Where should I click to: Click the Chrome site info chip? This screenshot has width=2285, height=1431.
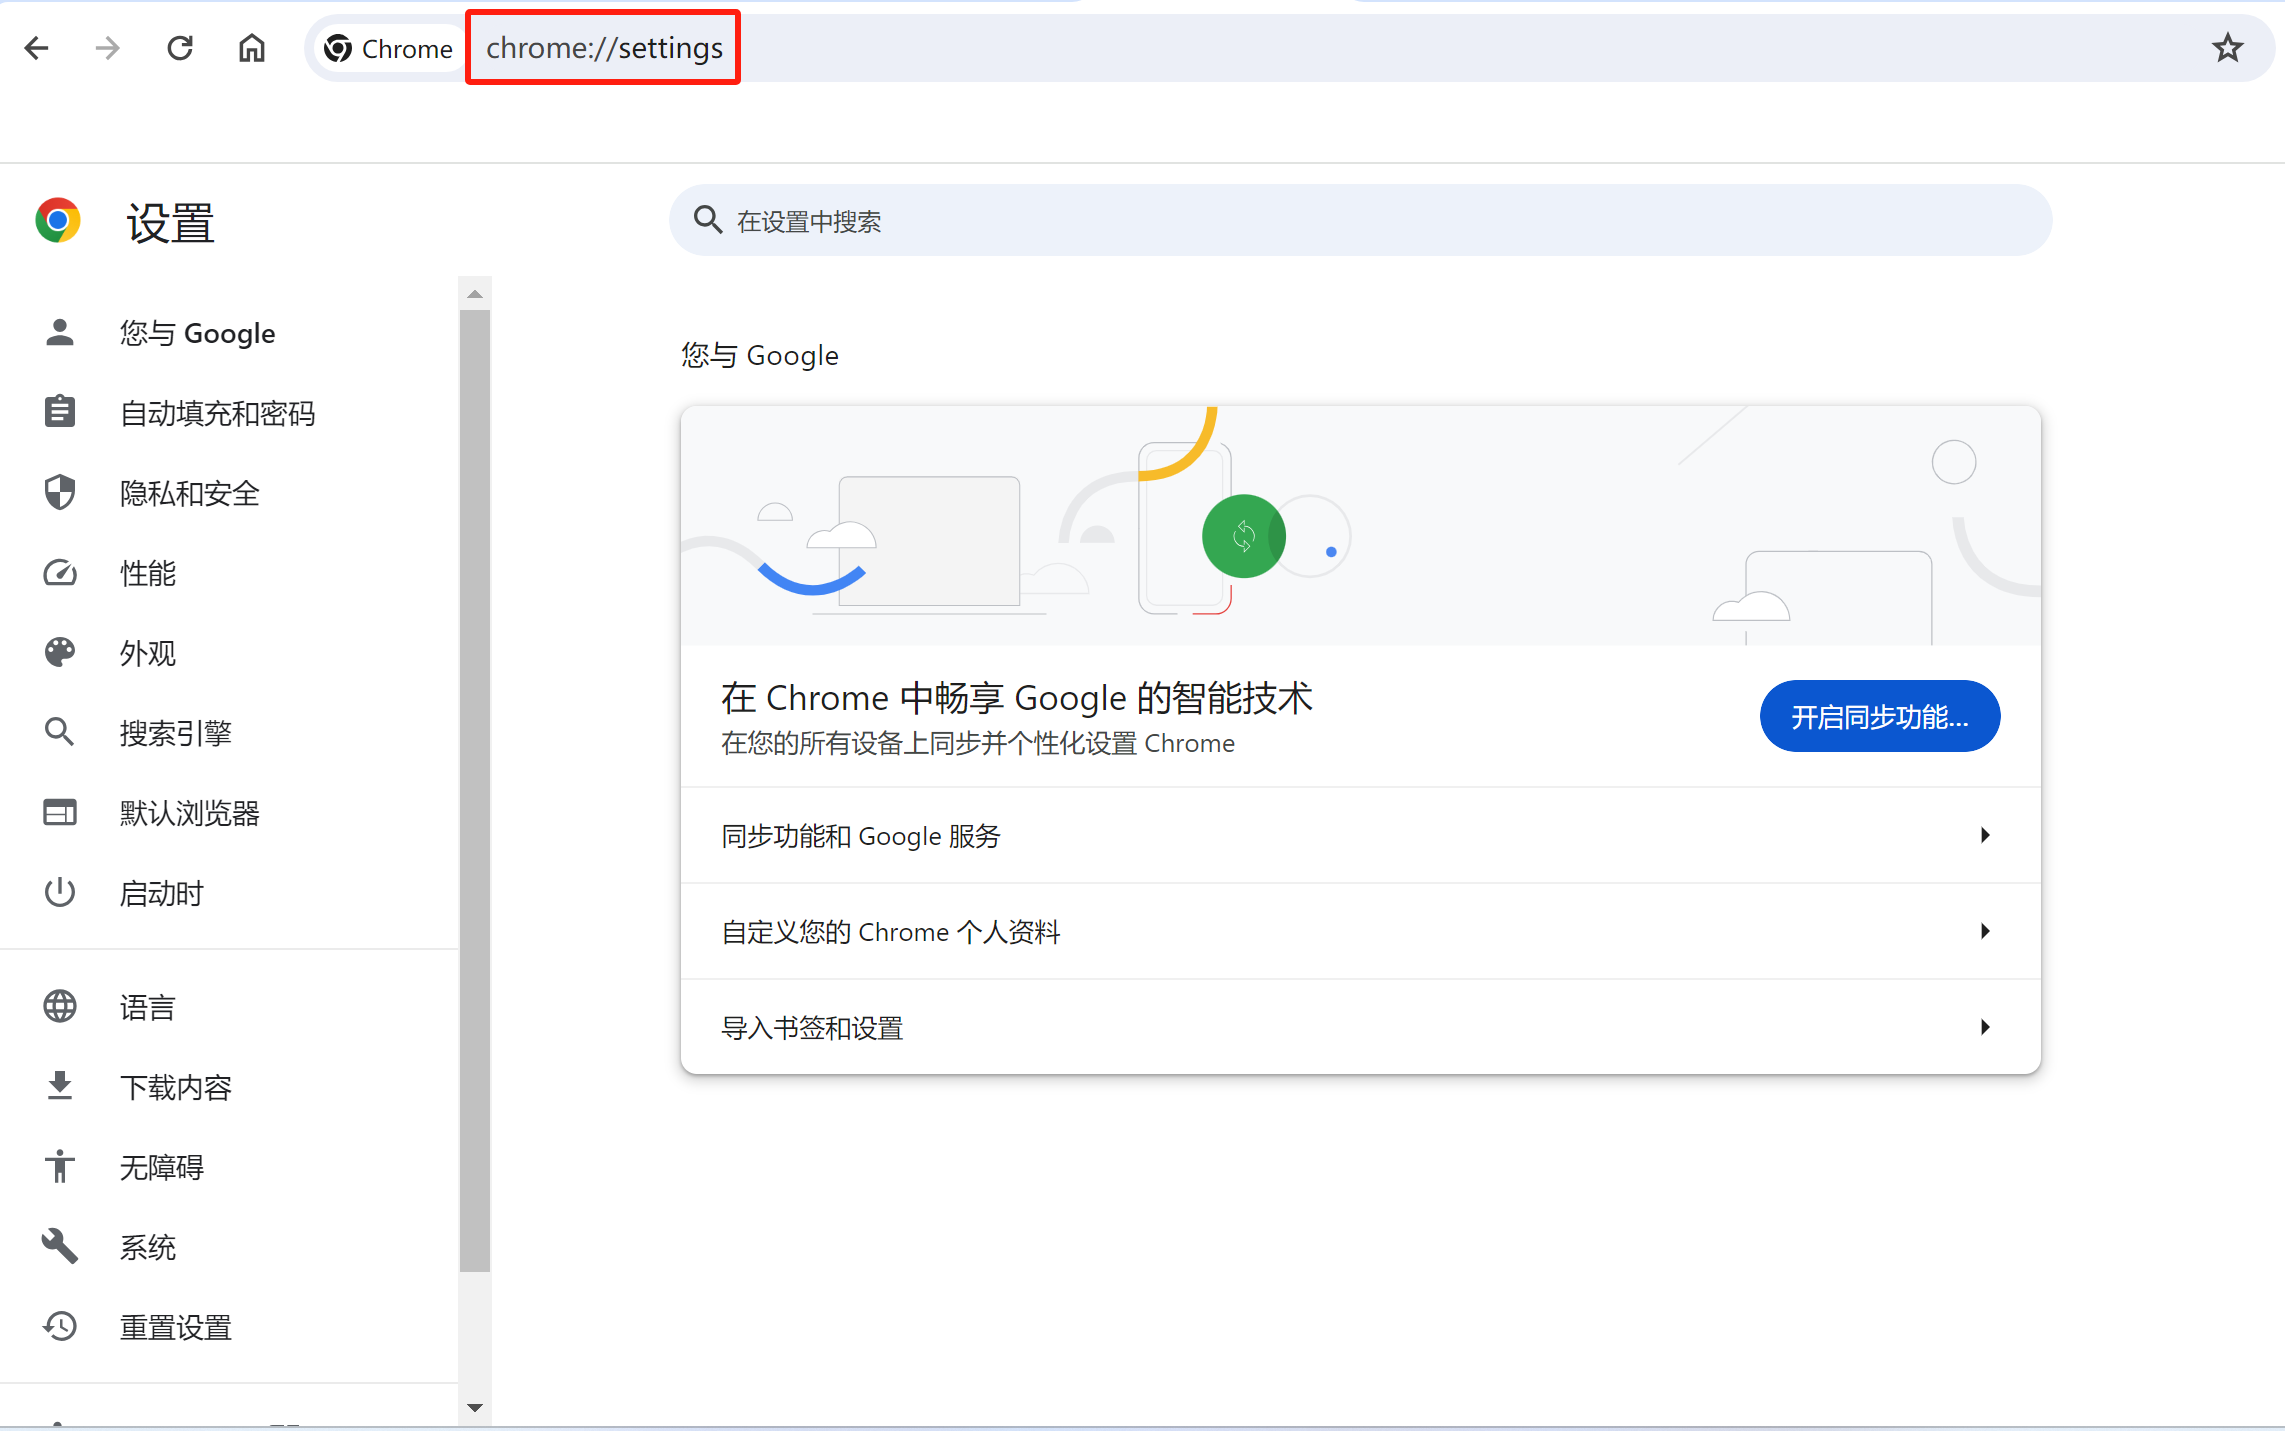point(389,48)
